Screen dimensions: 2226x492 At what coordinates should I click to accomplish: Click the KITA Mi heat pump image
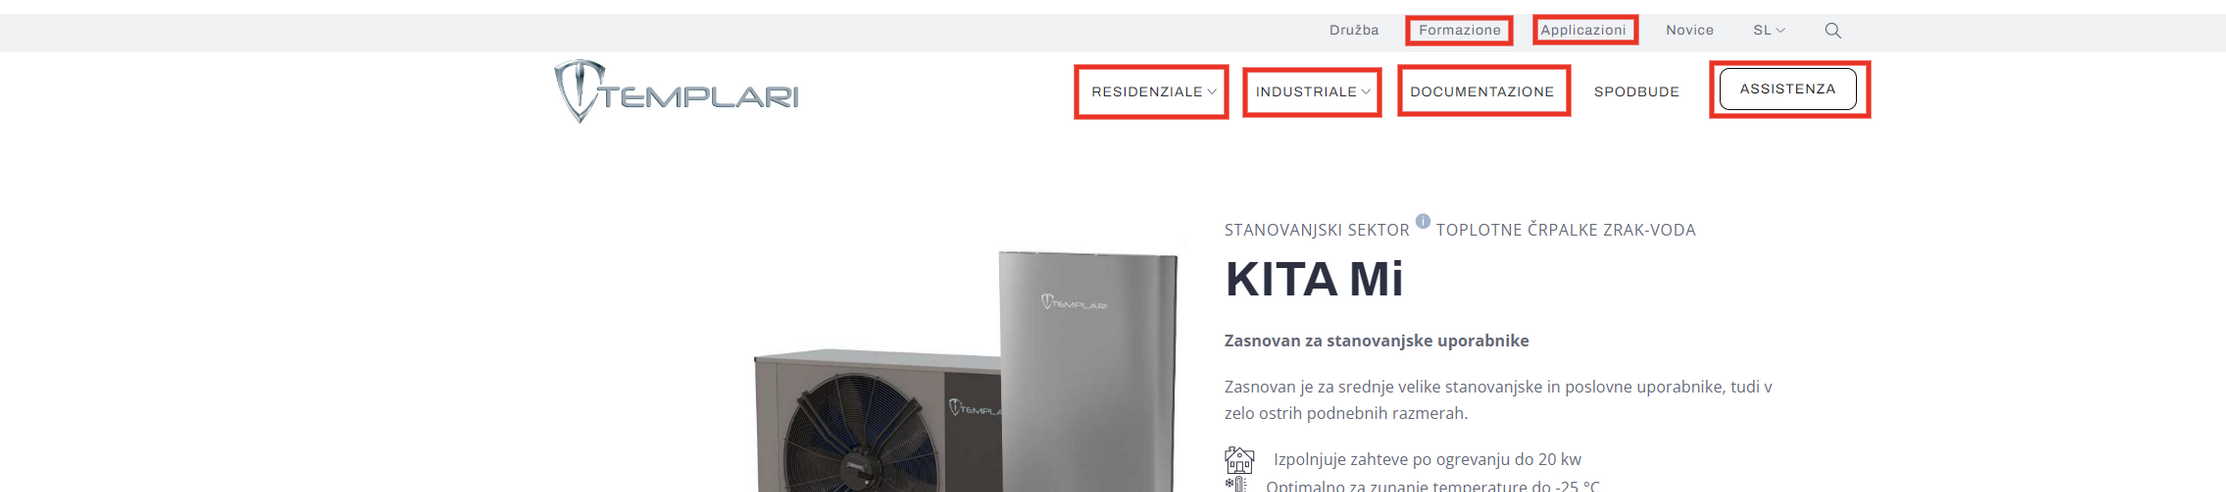pyautogui.click(x=966, y=370)
